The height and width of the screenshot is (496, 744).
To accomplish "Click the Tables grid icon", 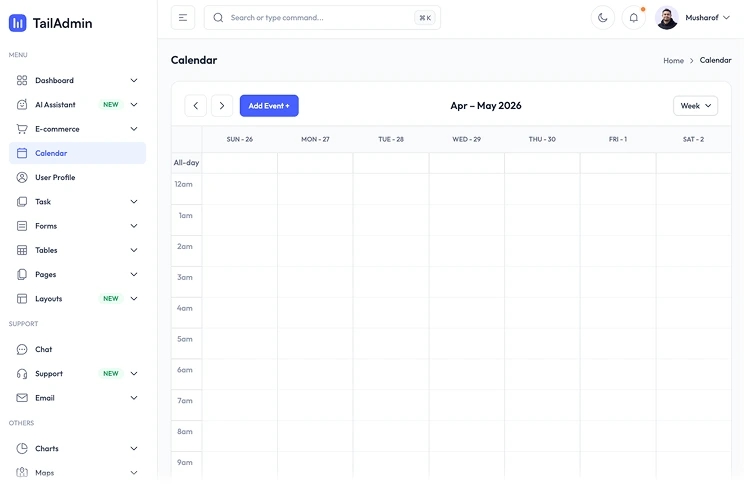I will tap(22, 250).
